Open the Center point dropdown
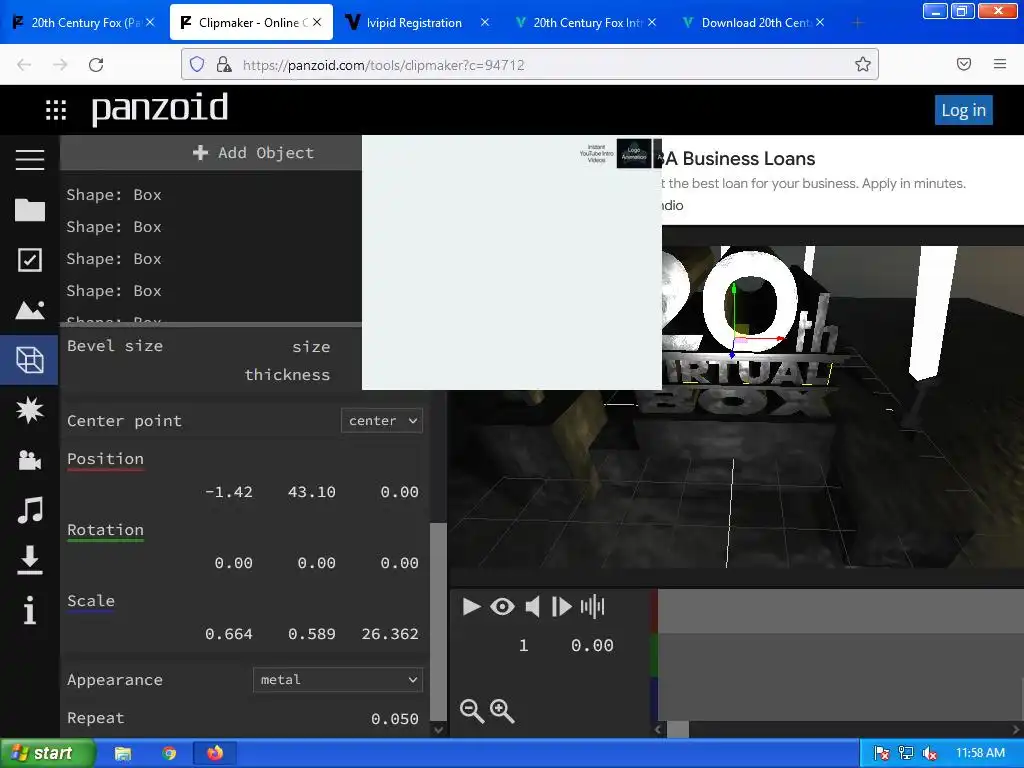 click(382, 421)
